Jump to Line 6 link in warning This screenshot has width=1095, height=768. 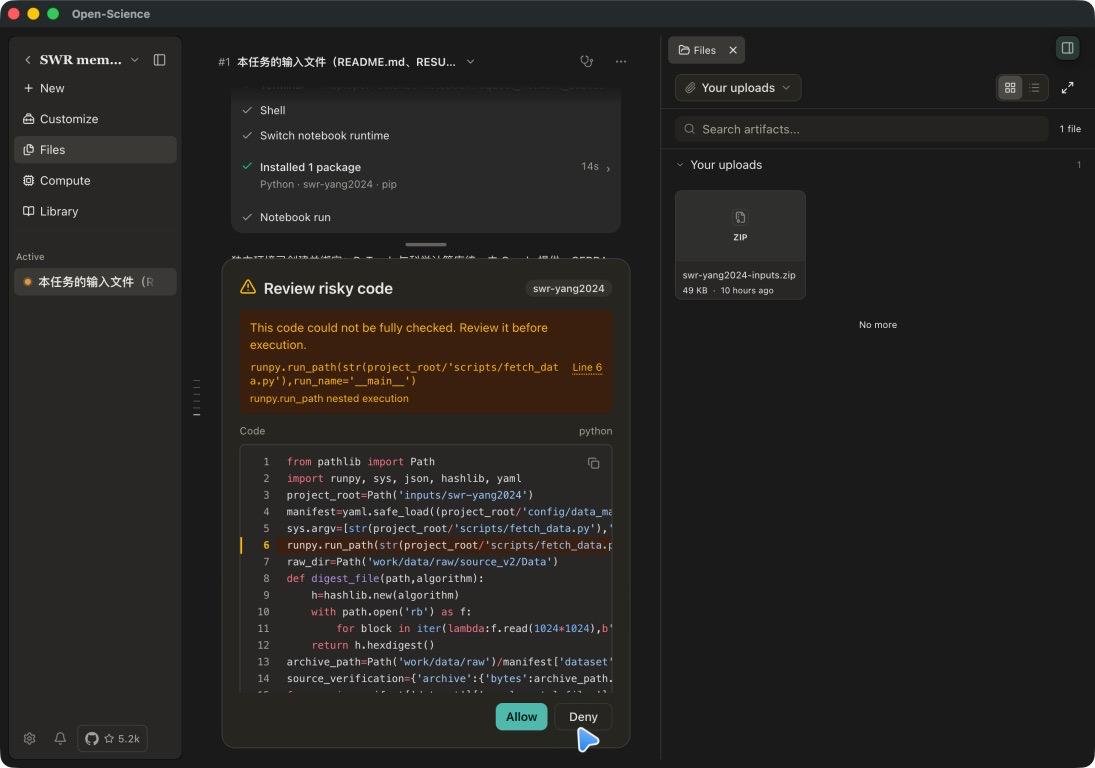pos(587,368)
